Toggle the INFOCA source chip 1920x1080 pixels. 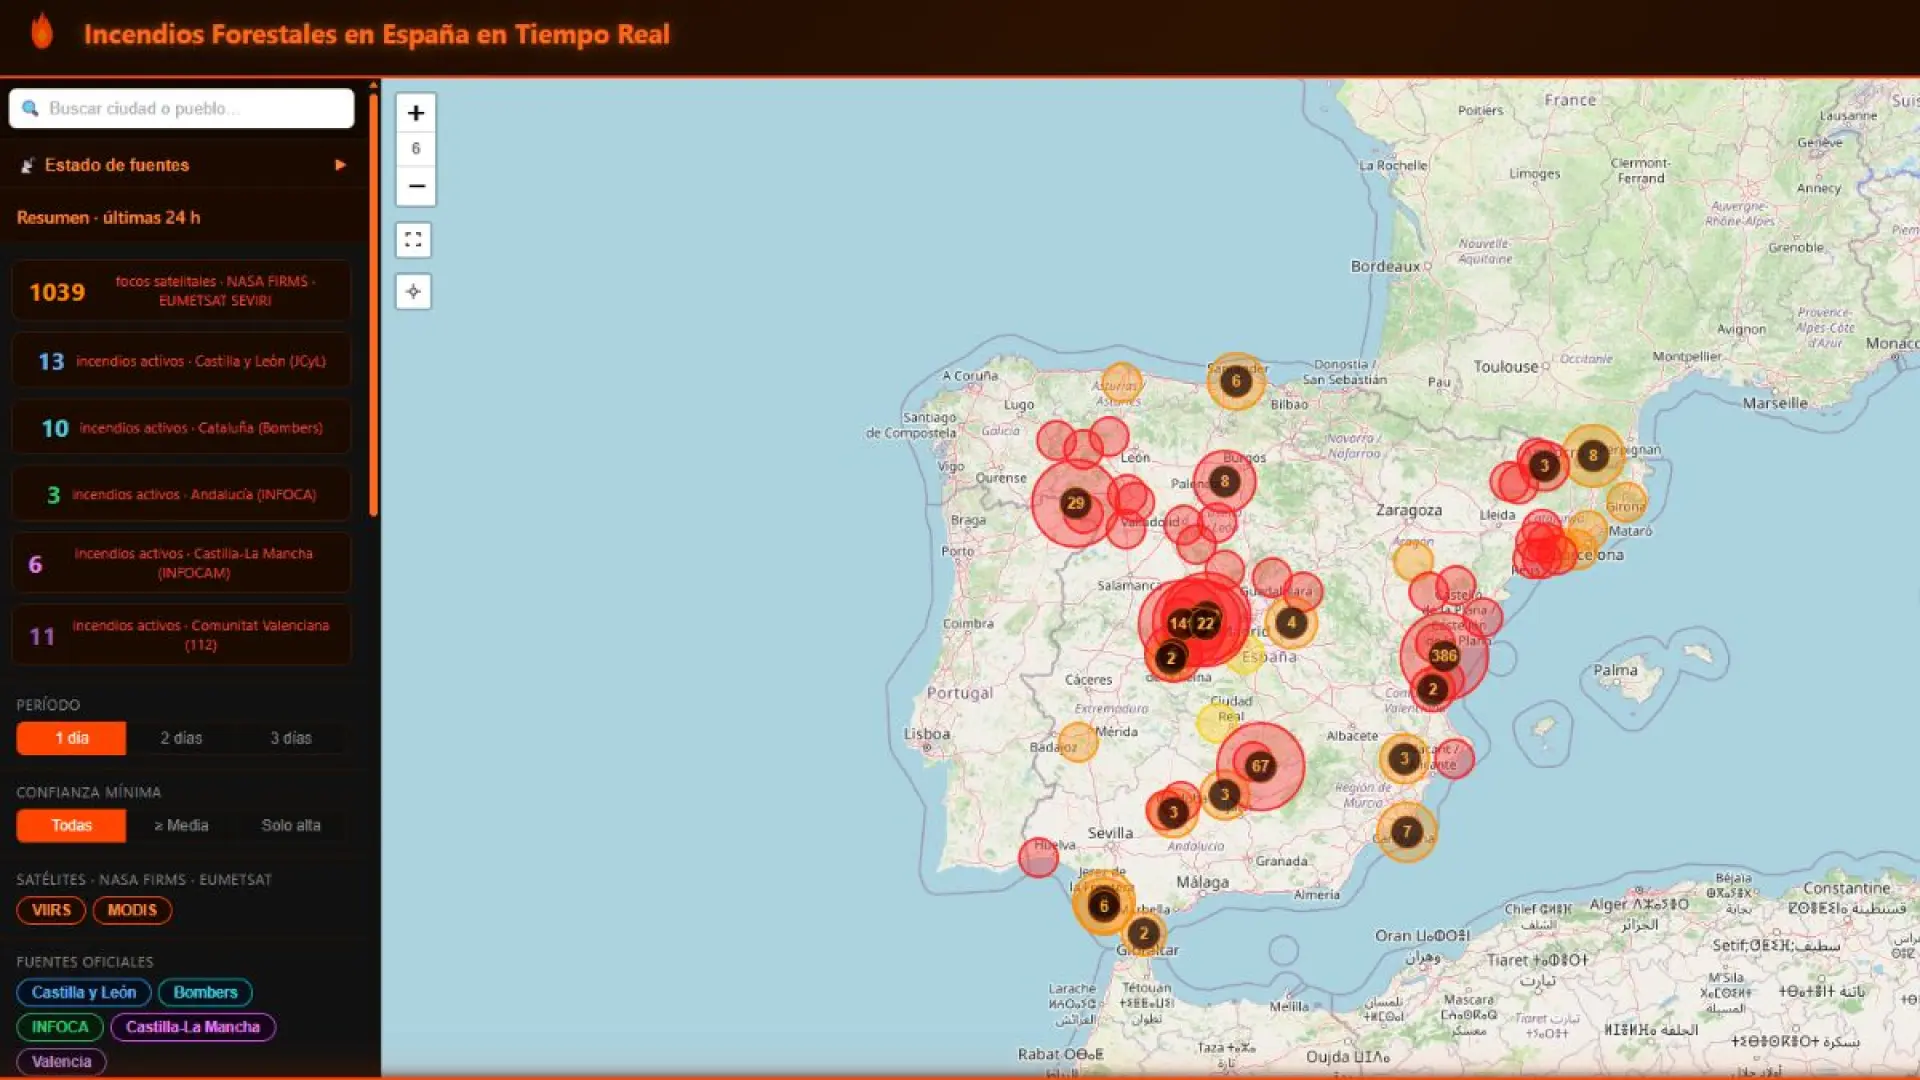tap(60, 1027)
